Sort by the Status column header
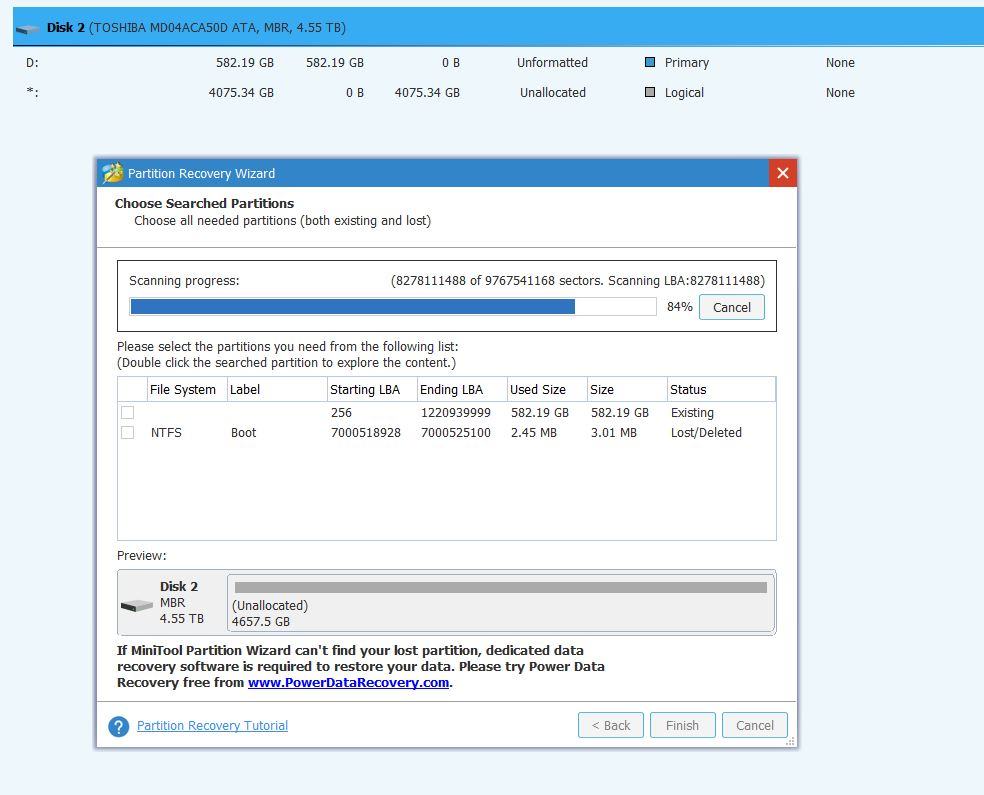Image resolution: width=984 pixels, height=795 pixels. click(x=721, y=389)
